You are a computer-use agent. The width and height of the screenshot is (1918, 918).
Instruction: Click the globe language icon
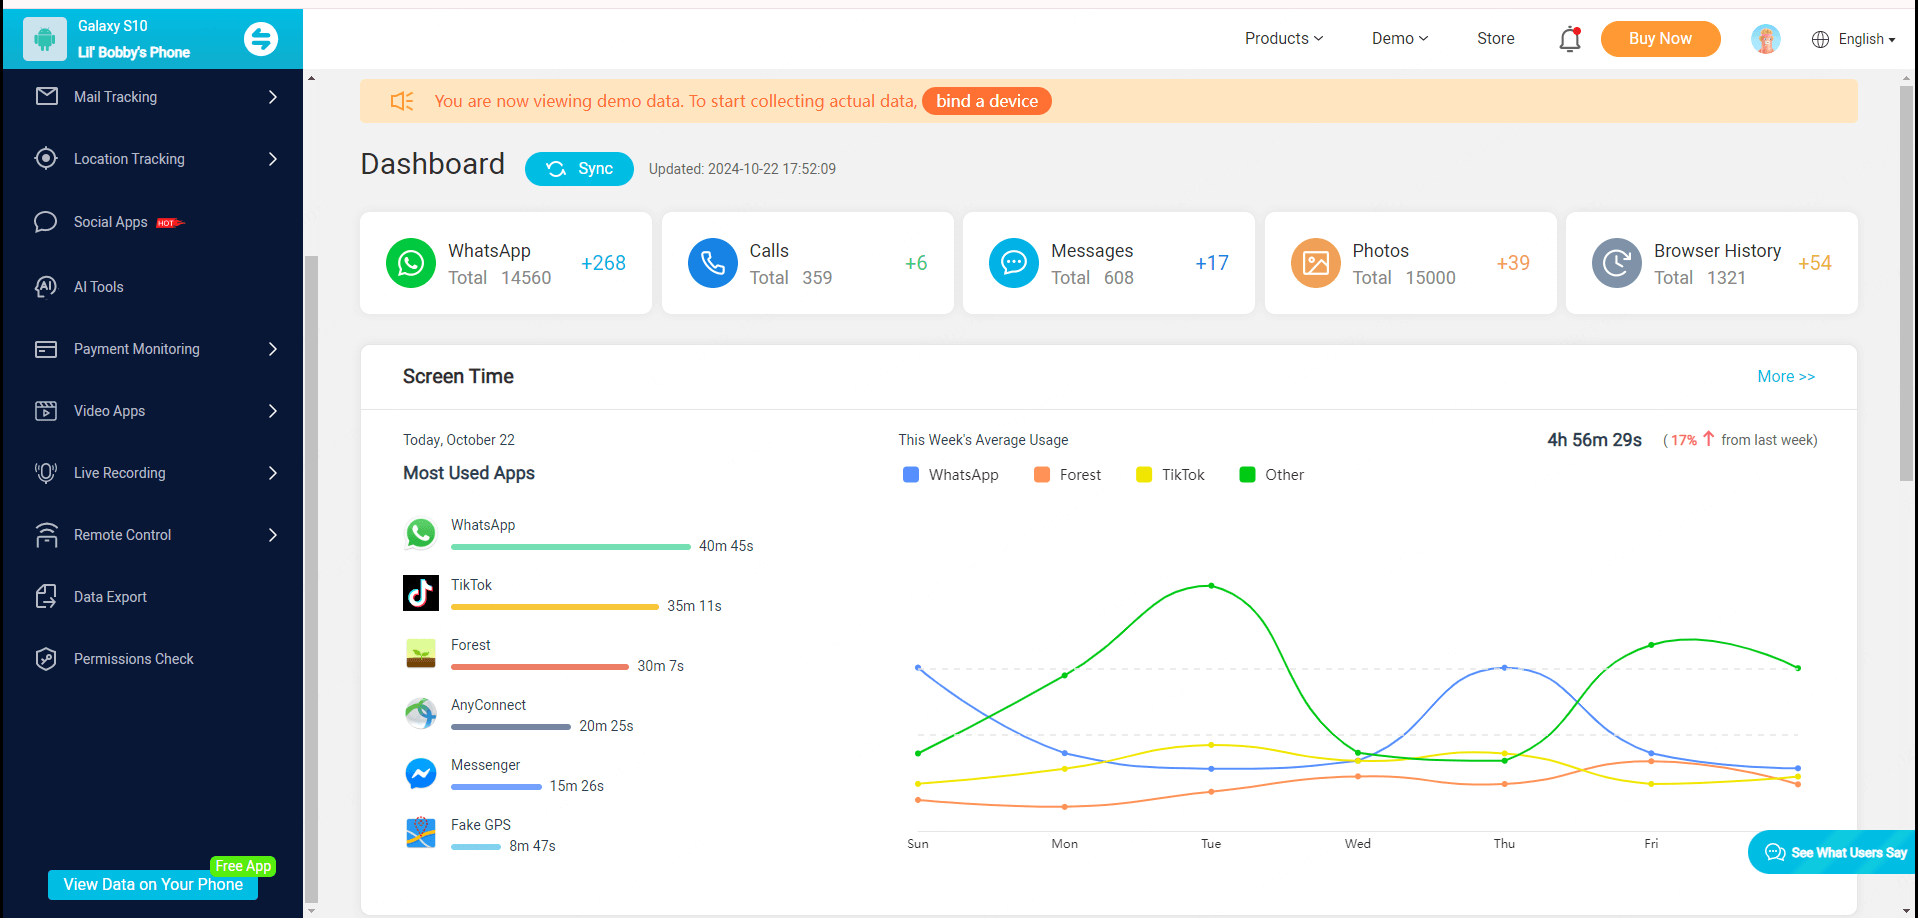pyautogui.click(x=1821, y=39)
